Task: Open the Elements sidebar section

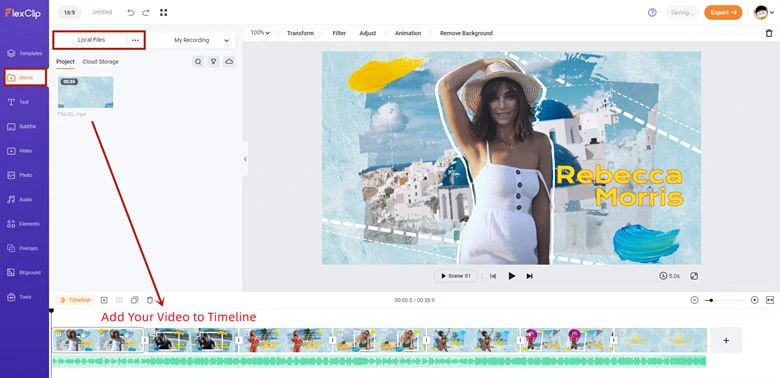Action: (x=24, y=224)
